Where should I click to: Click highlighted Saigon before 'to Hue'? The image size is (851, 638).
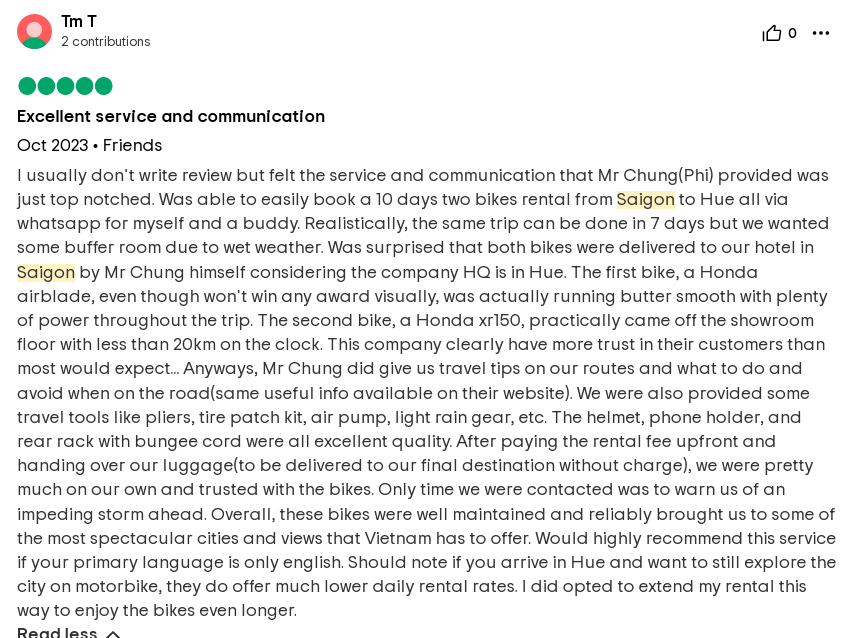(x=645, y=199)
